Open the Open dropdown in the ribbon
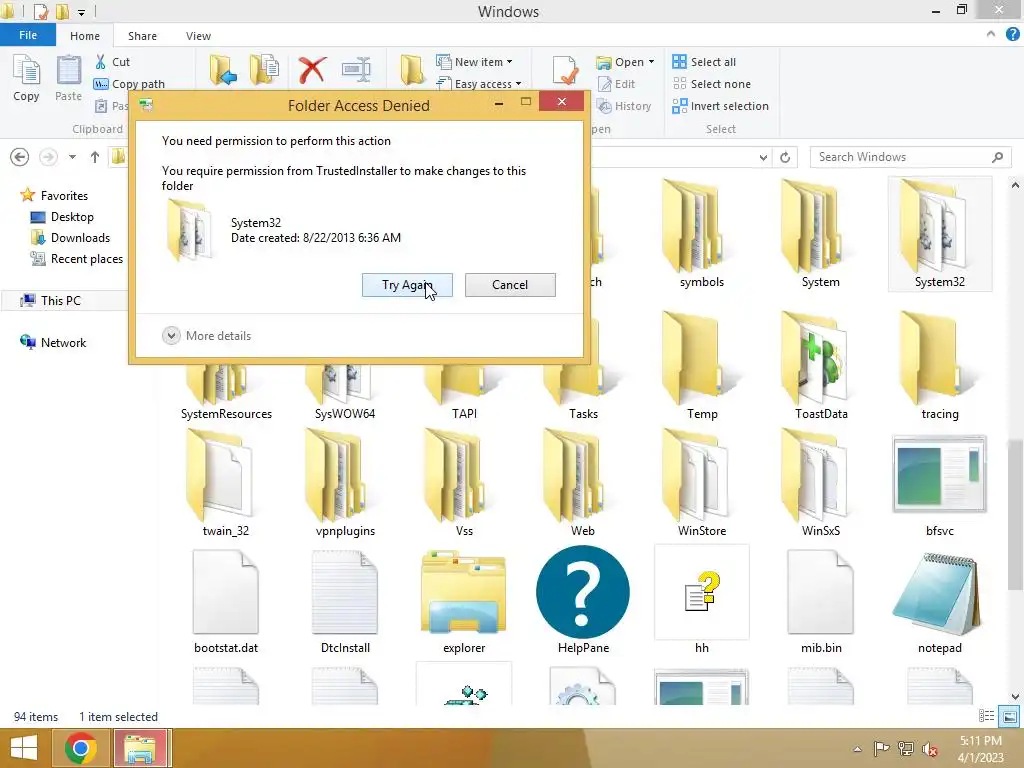1024x768 pixels. point(625,62)
